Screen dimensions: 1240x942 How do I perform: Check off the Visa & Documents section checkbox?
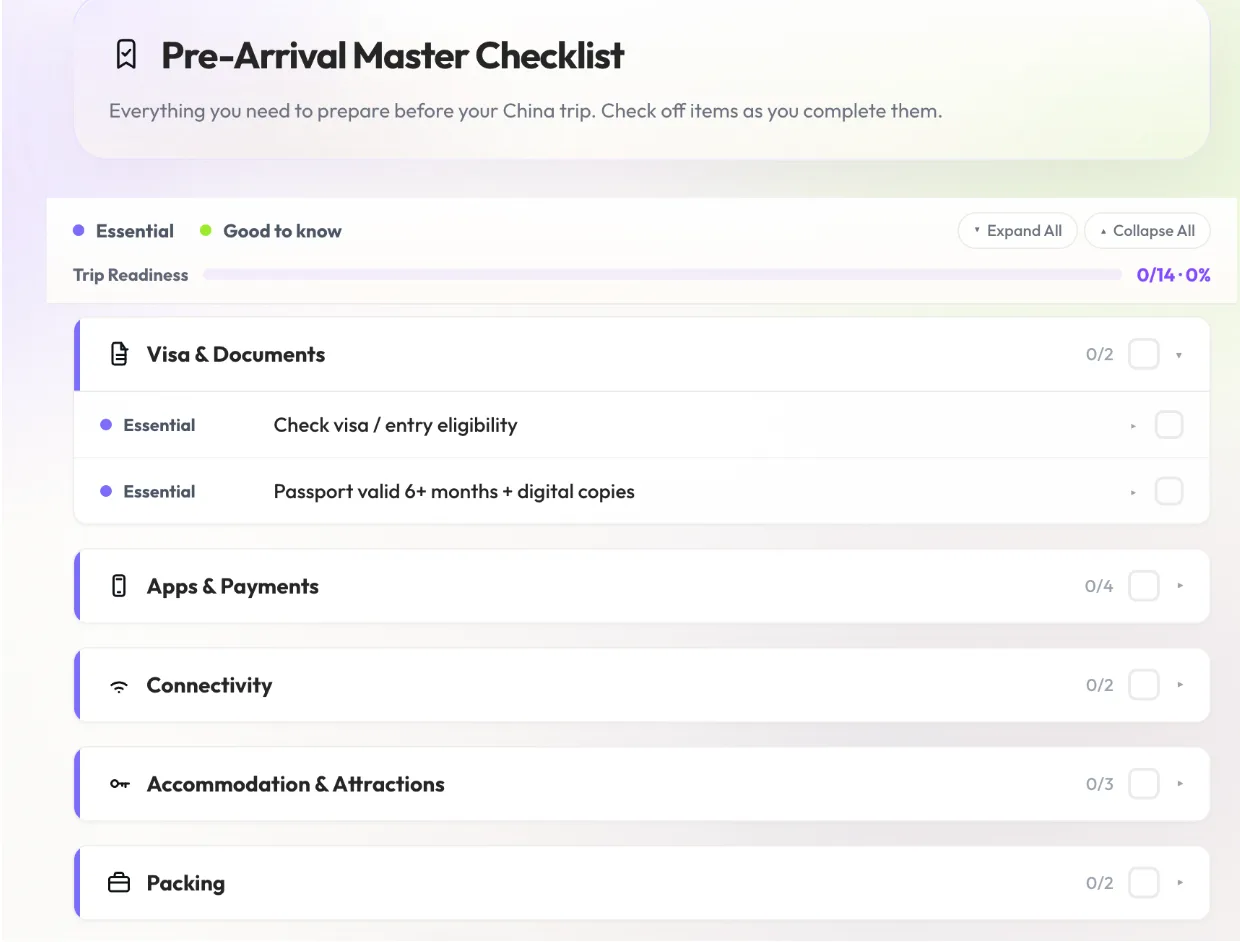pyautogui.click(x=1144, y=354)
